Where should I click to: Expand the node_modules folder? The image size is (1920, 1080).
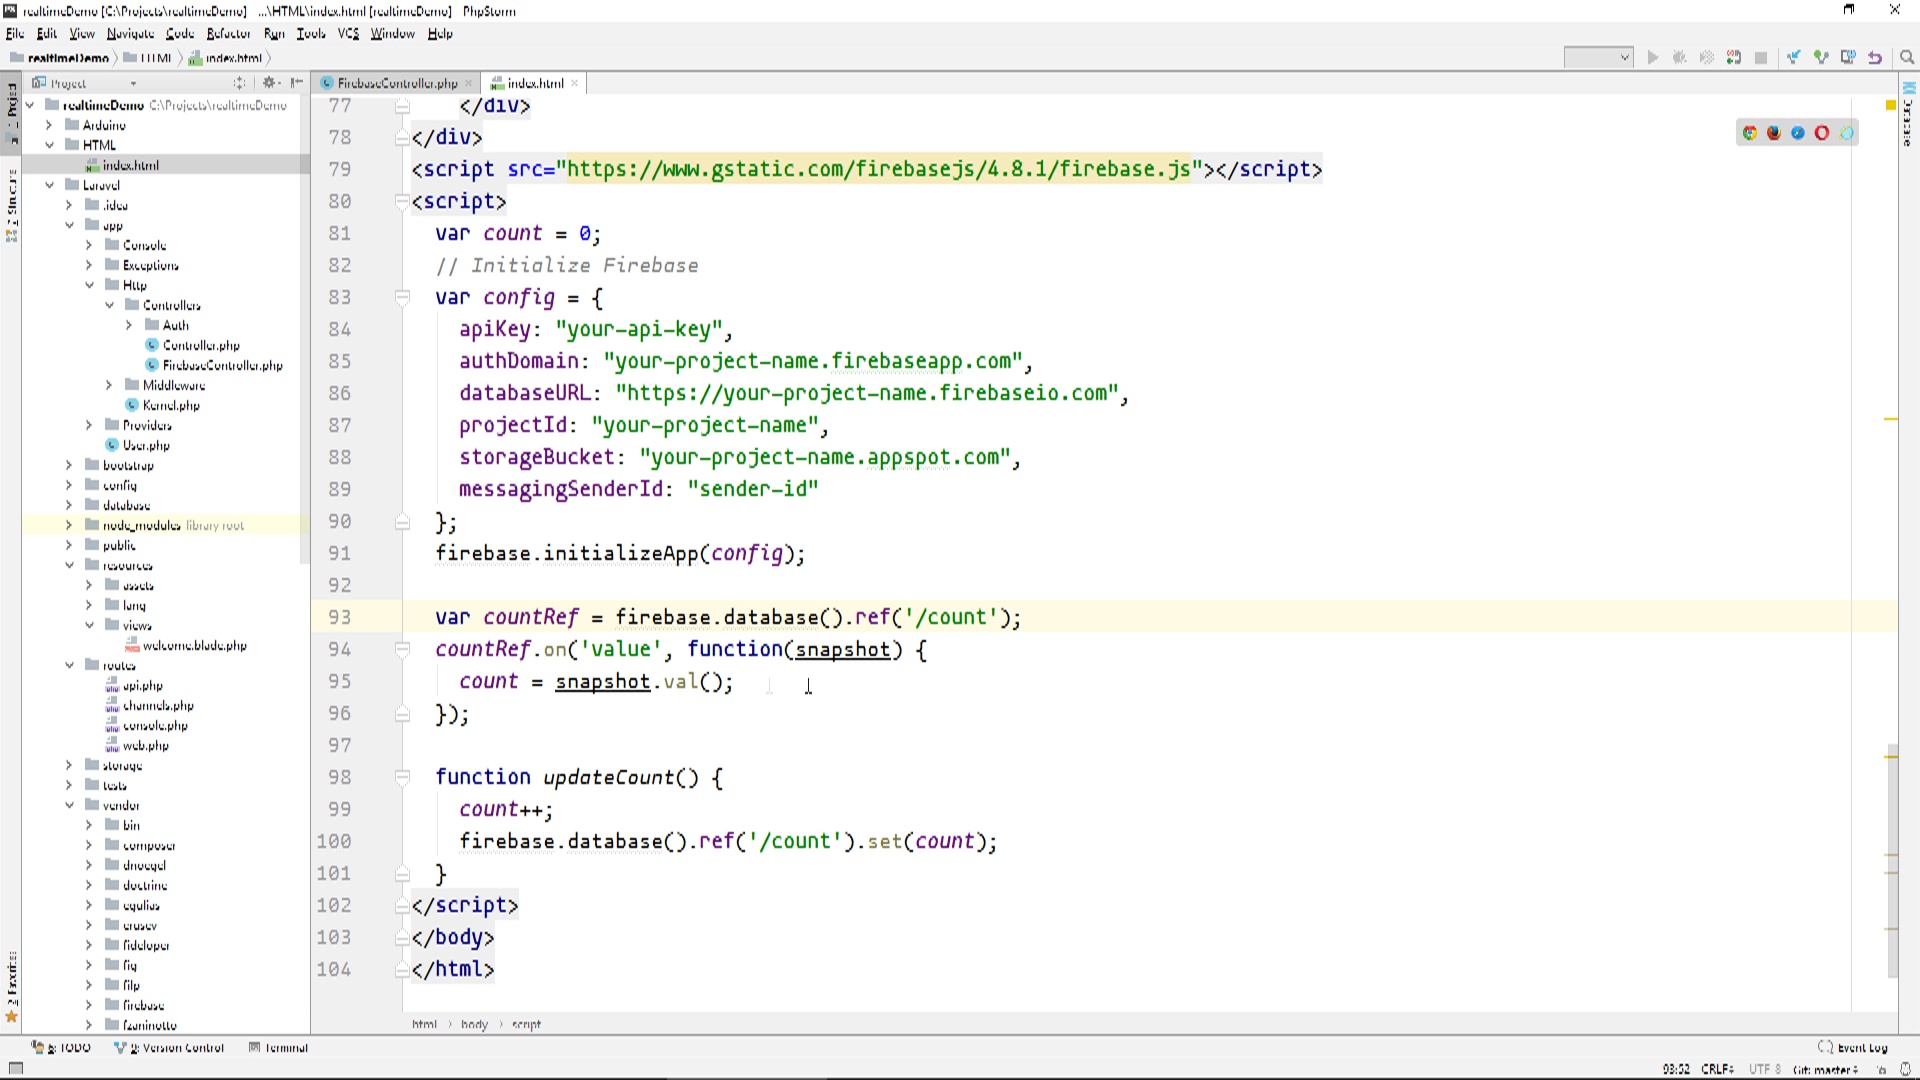[x=69, y=525]
